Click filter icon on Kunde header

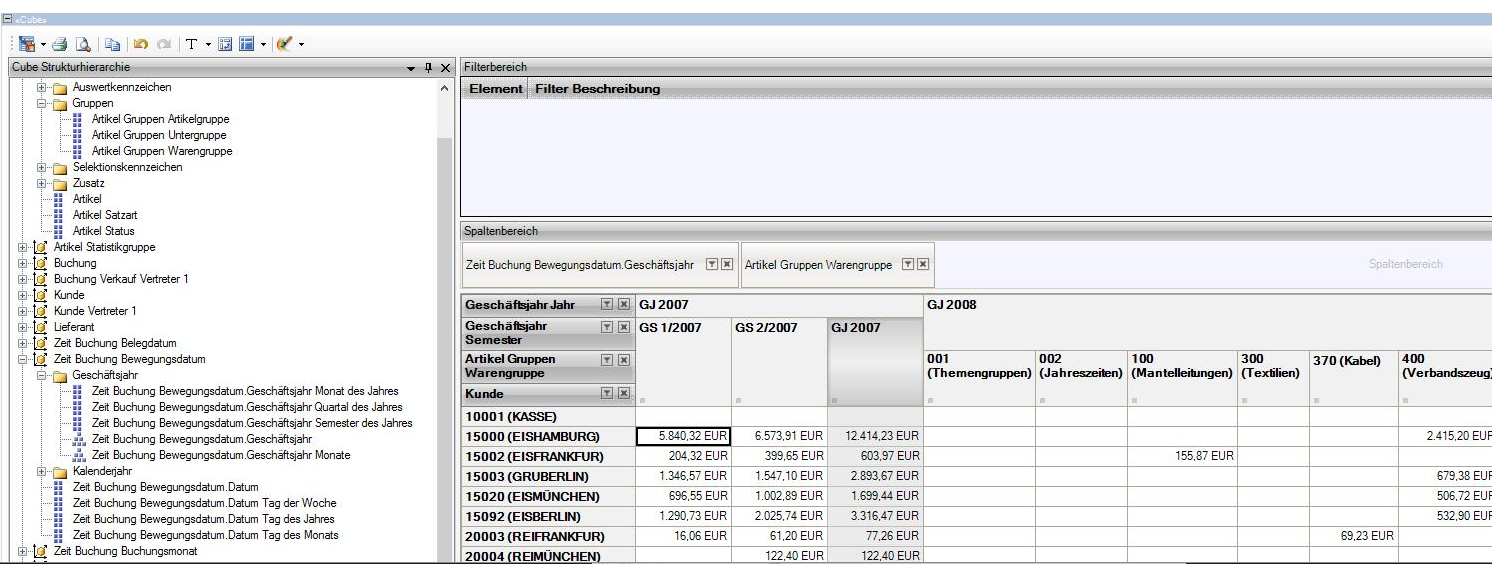[607, 394]
